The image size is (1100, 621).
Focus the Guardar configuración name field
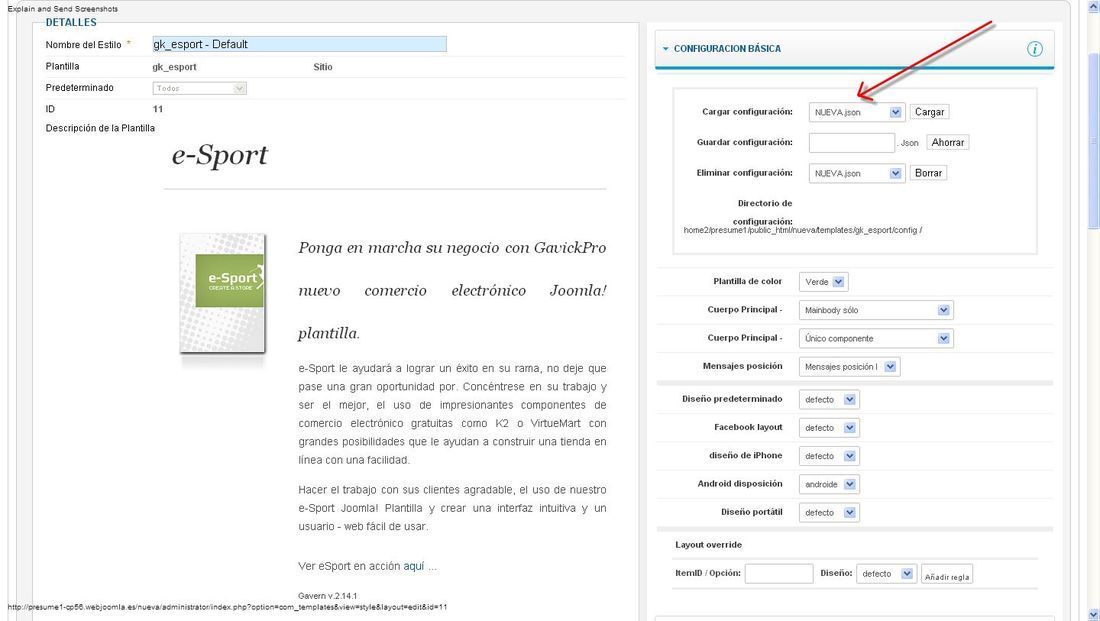[852, 142]
